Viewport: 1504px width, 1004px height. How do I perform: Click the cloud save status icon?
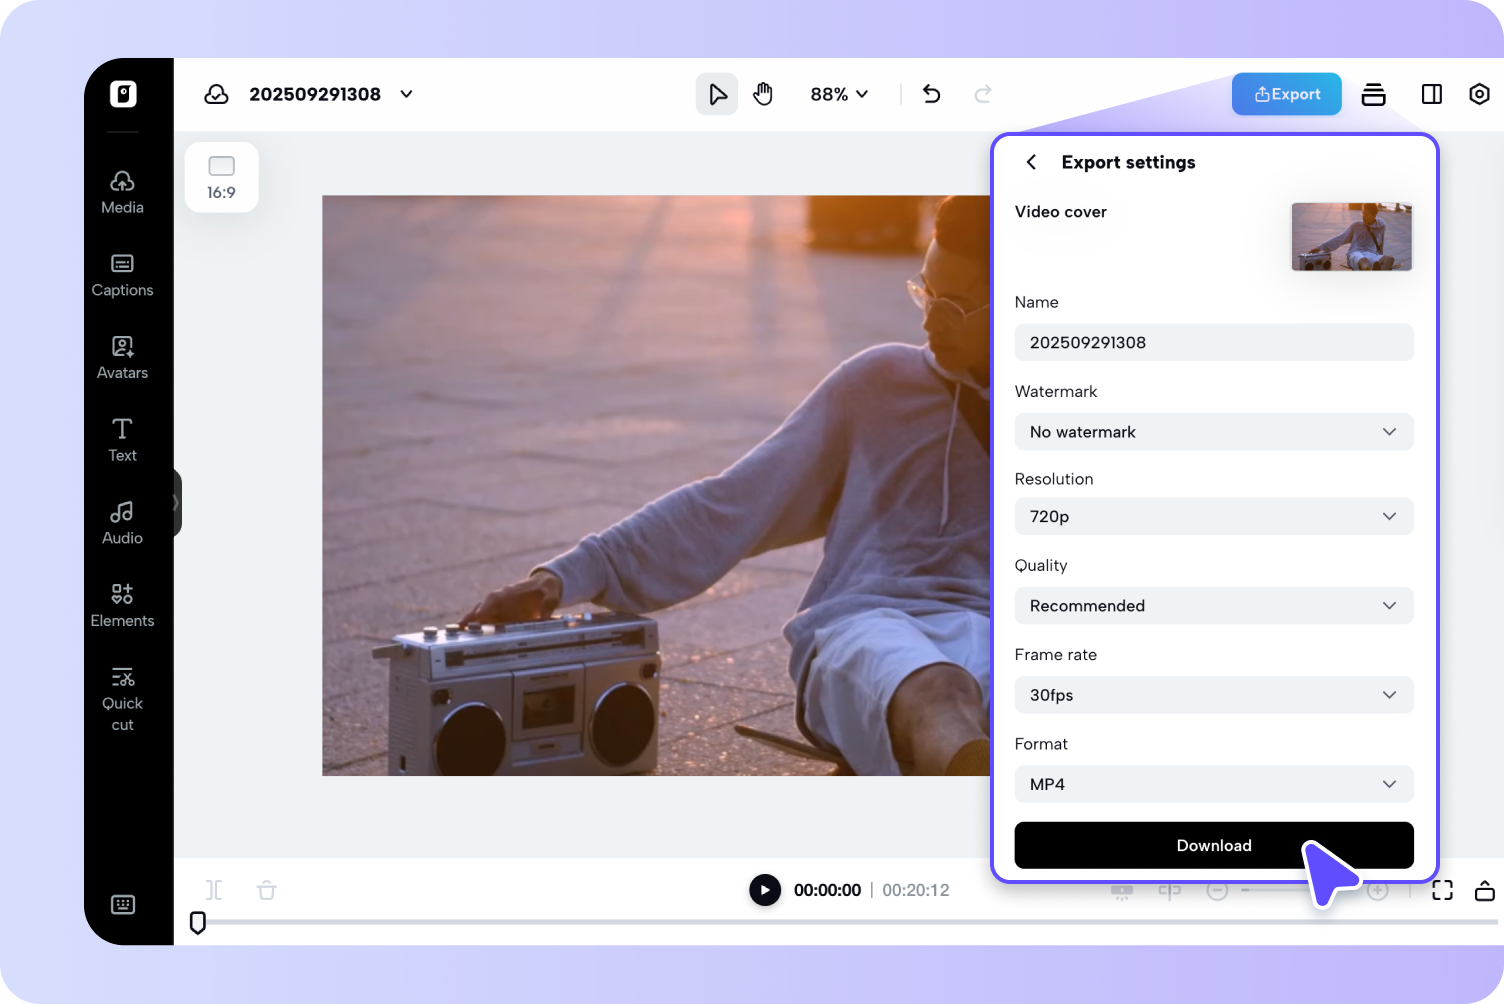pyautogui.click(x=216, y=94)
